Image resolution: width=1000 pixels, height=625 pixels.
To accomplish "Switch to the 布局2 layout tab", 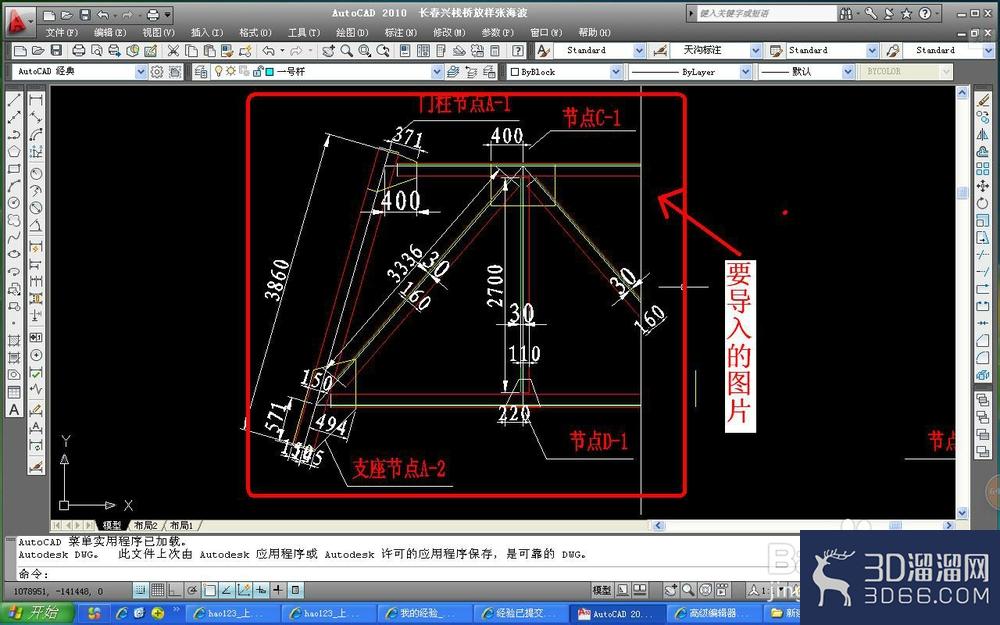I will pos(145,526).
